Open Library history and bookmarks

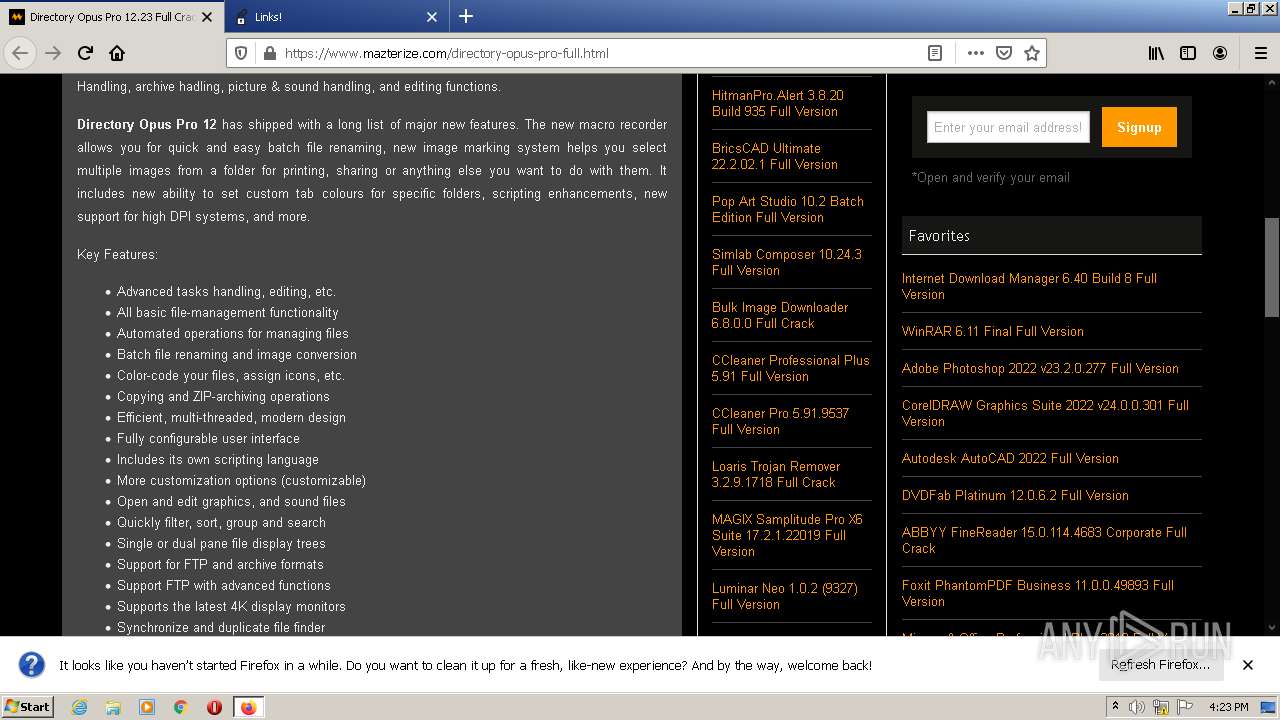pyautogui.click(x=1156, y=53)
